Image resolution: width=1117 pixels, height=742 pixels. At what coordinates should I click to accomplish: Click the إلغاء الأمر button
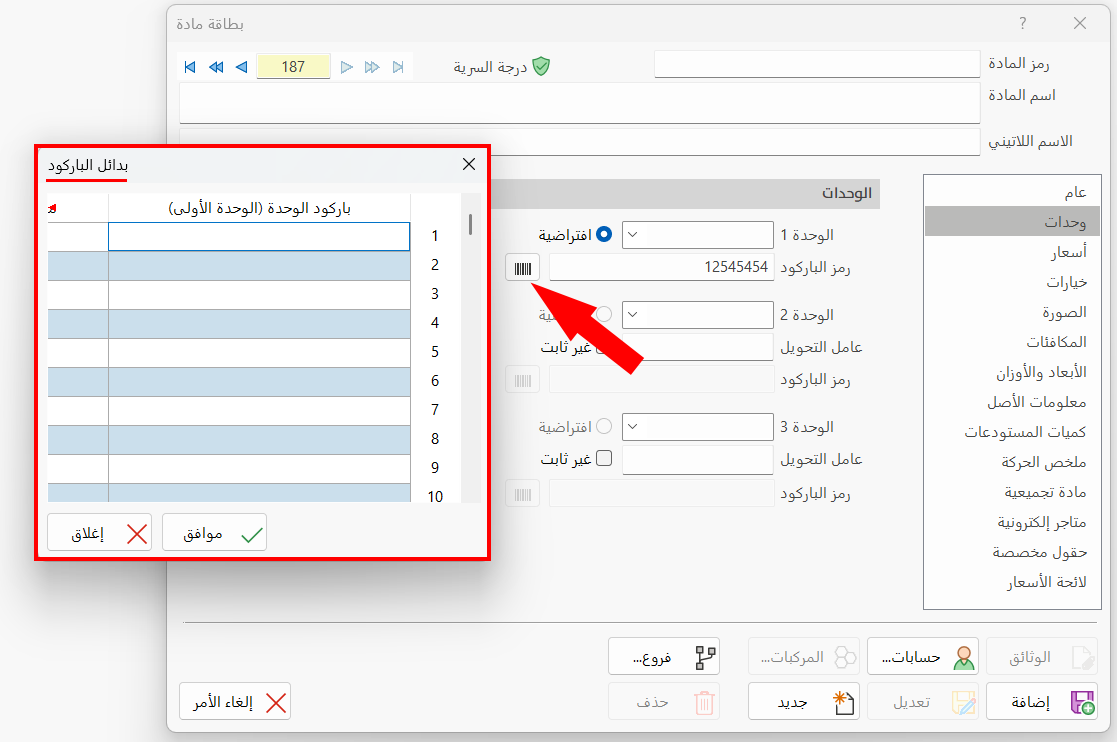[235, 702]
